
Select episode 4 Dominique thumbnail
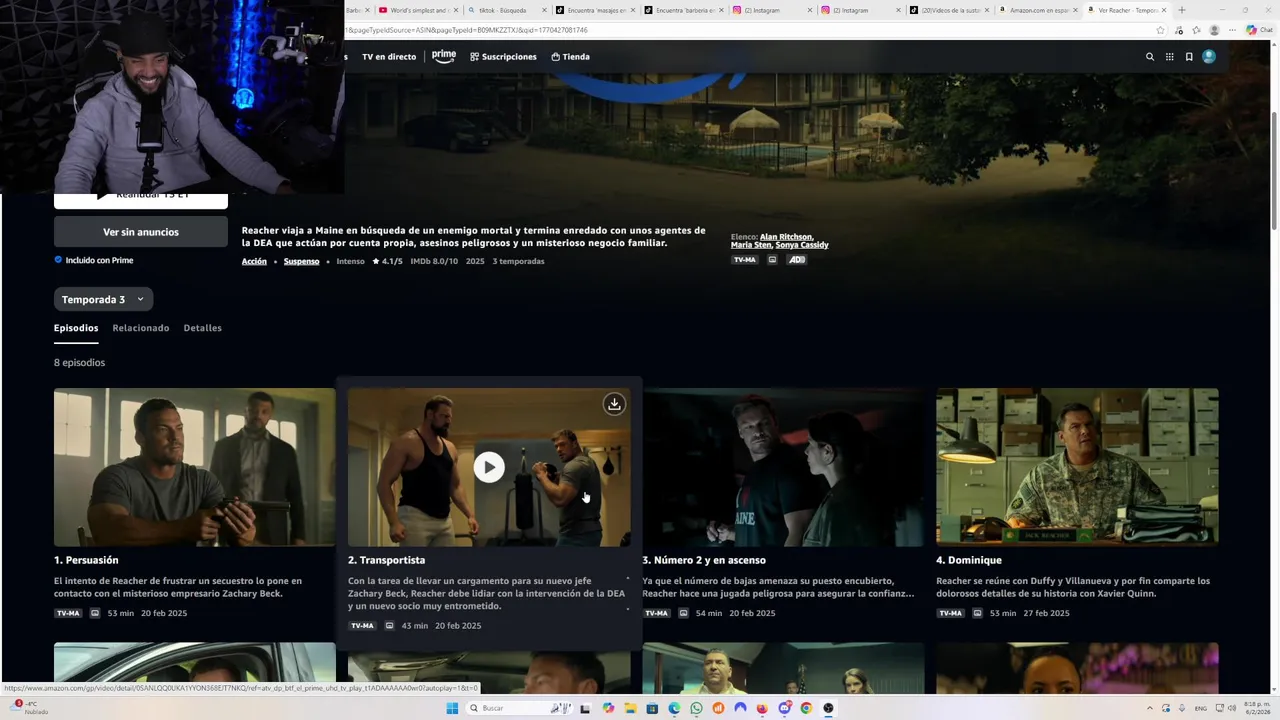click(1077, 467)
